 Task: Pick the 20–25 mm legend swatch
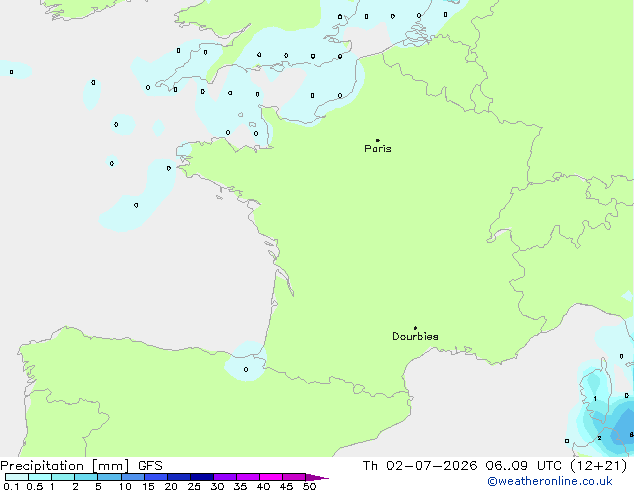(x=179, y=477)
